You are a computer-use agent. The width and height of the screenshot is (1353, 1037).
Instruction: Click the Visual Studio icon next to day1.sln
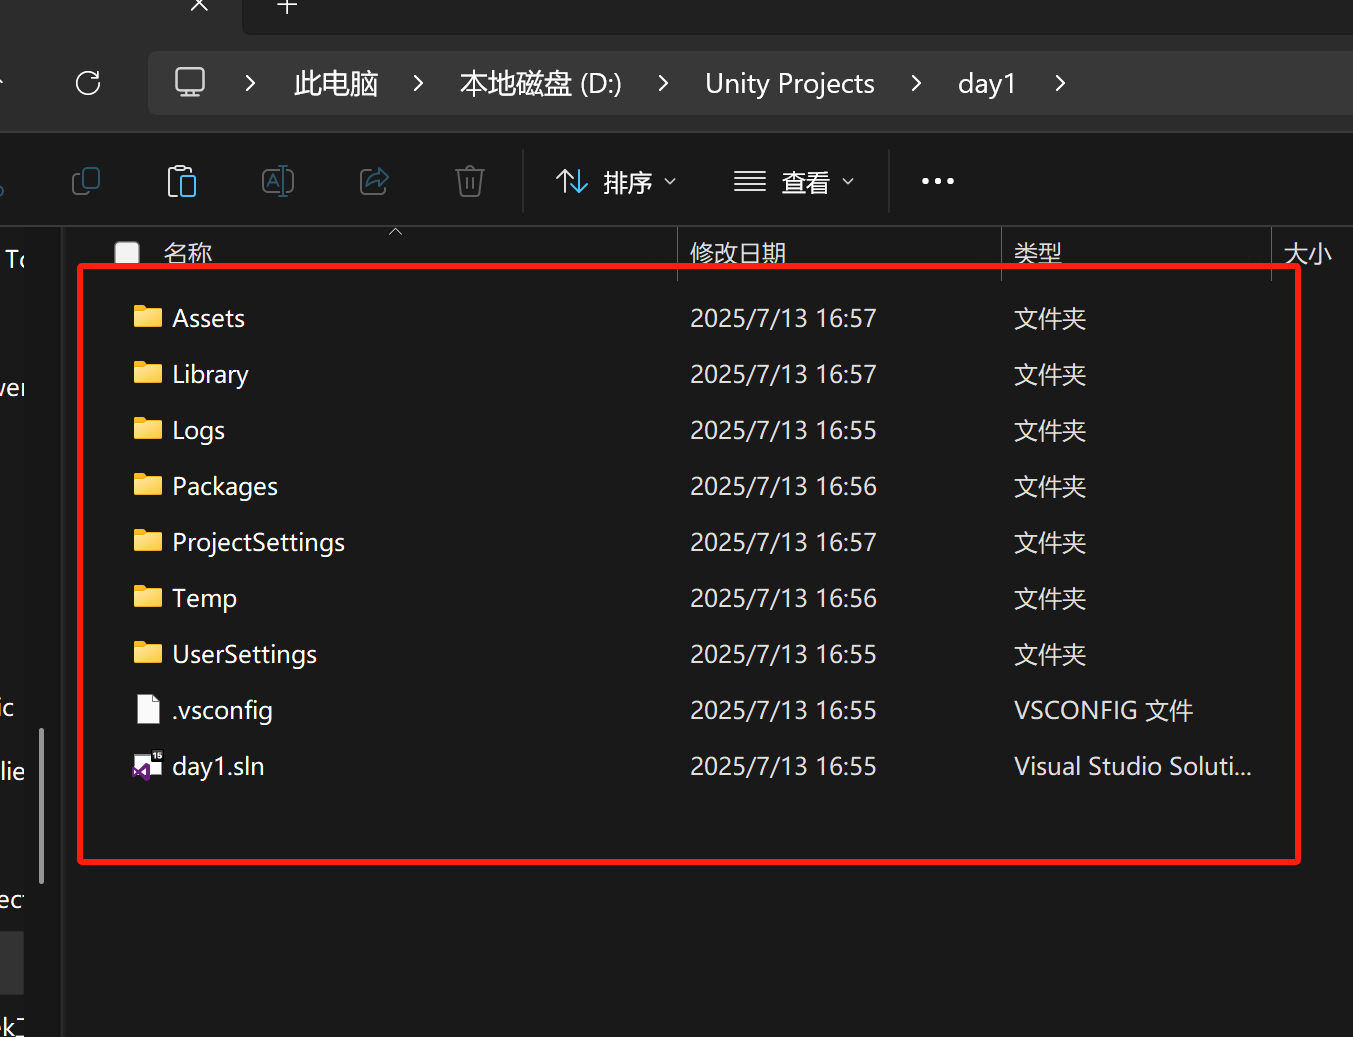click(146, 765)
